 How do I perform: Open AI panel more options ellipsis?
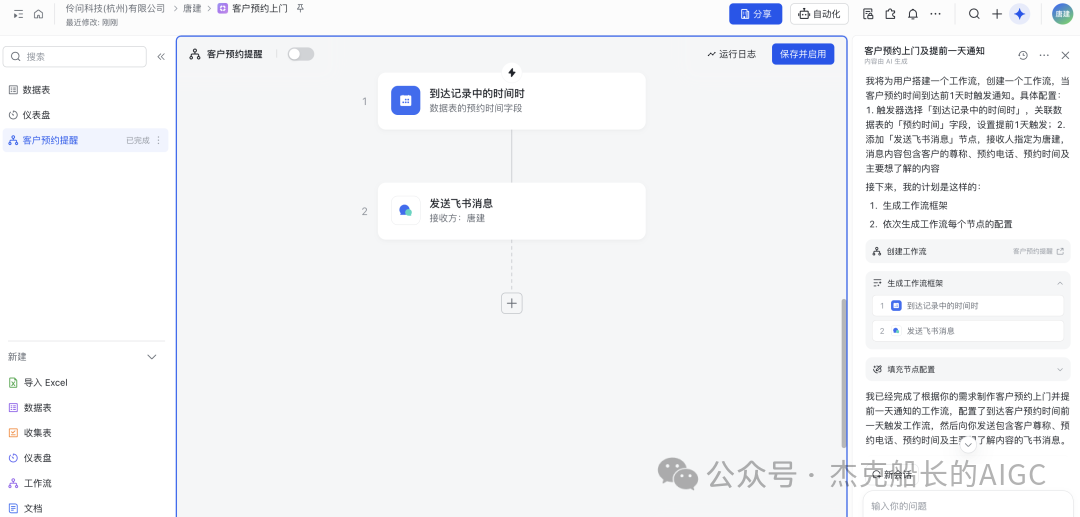(x=1044, y=55)
